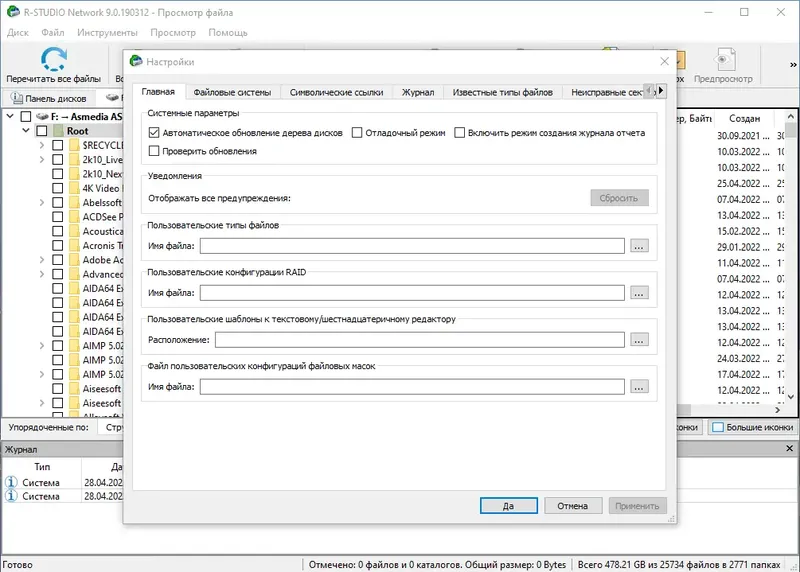Switch to Known file types tab
Image resolution: width=800 pixels, height=572 pixels.
tap(503, 92)
